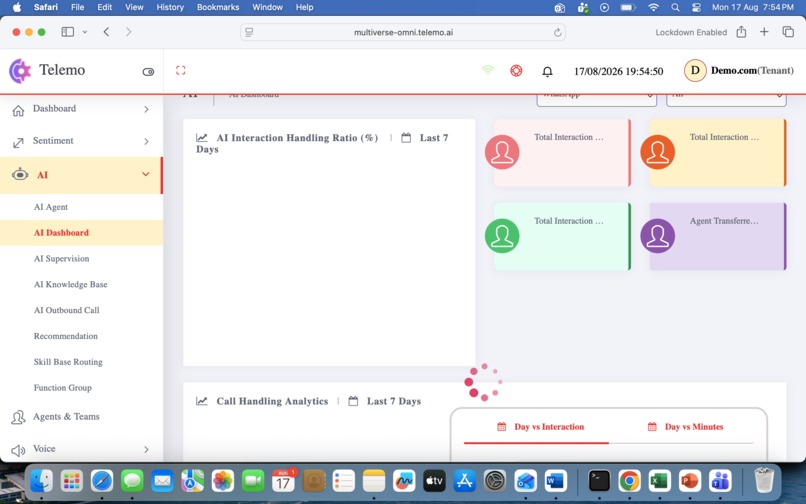
Task: Open the Agent Transferre… purple card
Action: click(x=718, y=237)
